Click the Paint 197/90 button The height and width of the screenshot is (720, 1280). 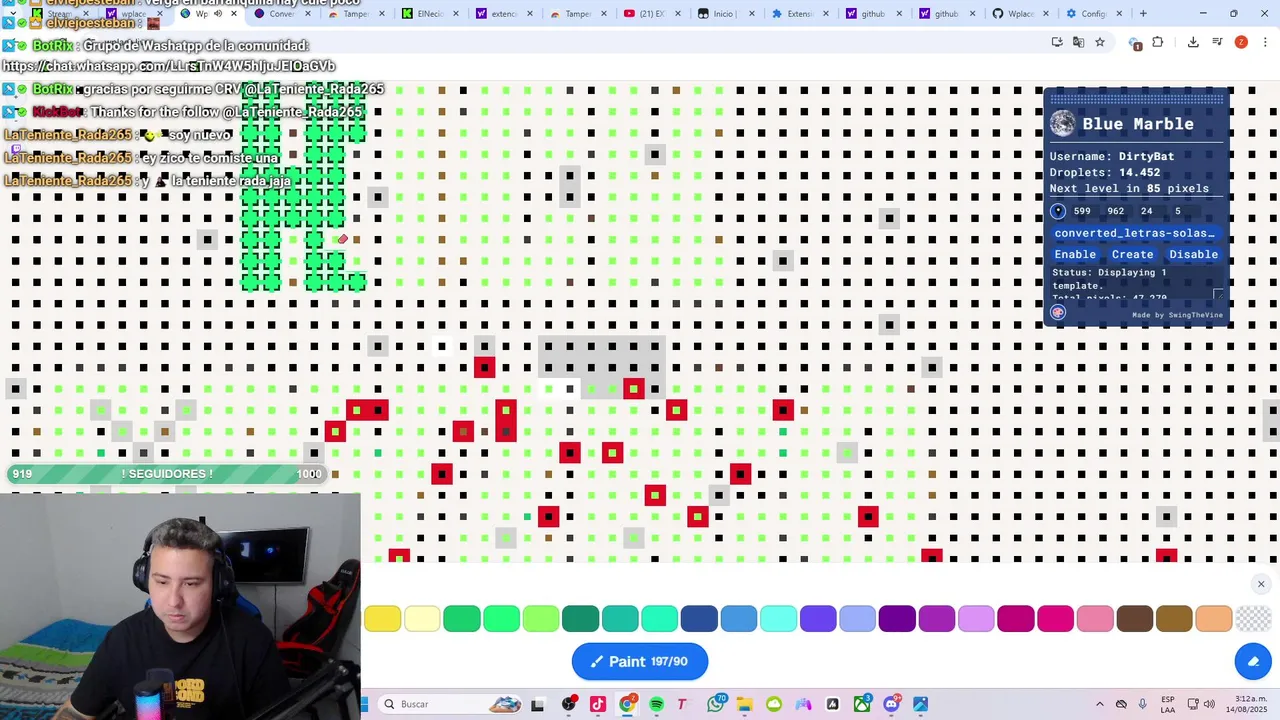tap(640, 661)
